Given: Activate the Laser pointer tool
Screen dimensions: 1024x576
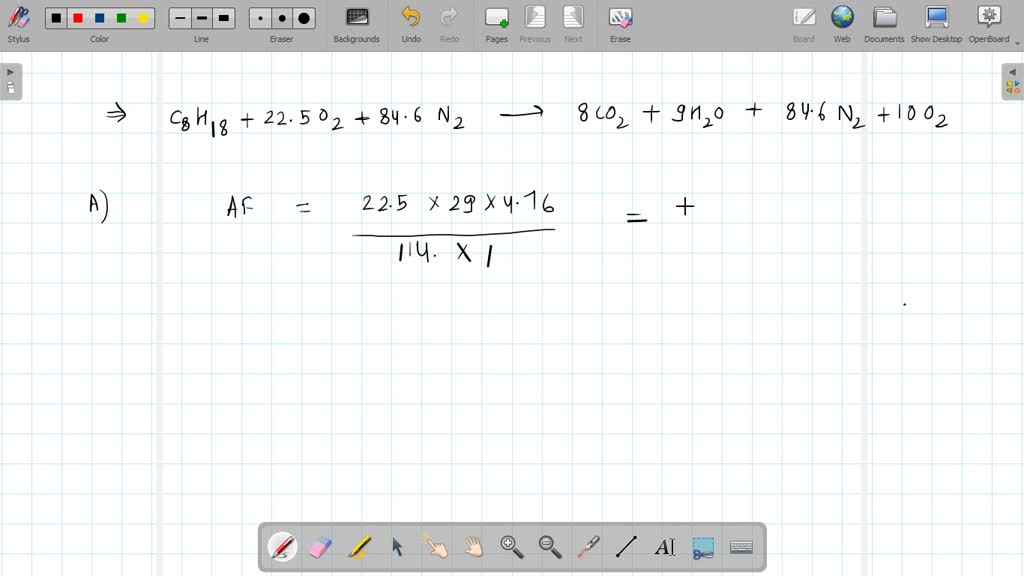Looking at the screenshot, I should click(588, 546).
